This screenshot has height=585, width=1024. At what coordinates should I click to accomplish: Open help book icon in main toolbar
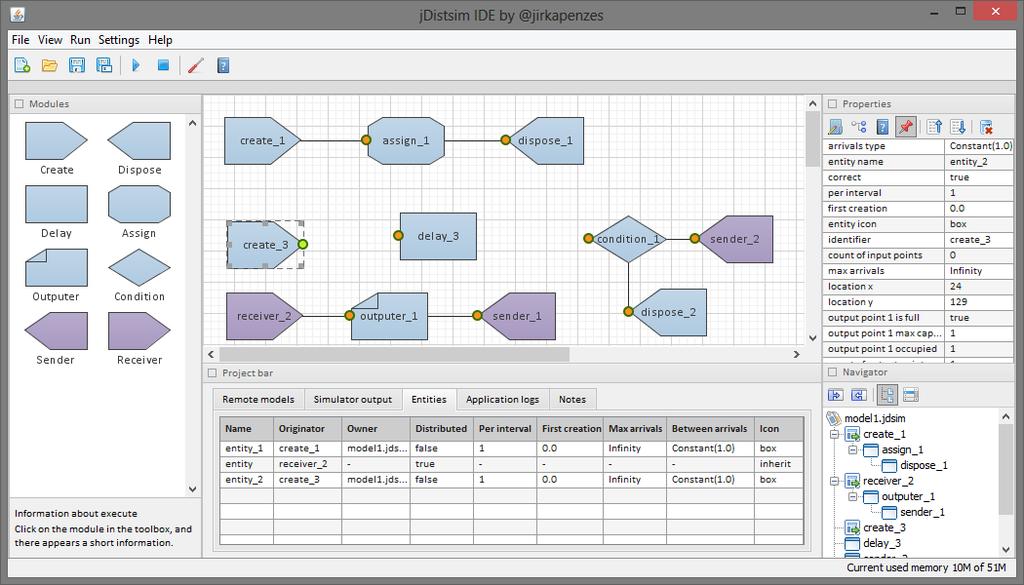point(223,65)
